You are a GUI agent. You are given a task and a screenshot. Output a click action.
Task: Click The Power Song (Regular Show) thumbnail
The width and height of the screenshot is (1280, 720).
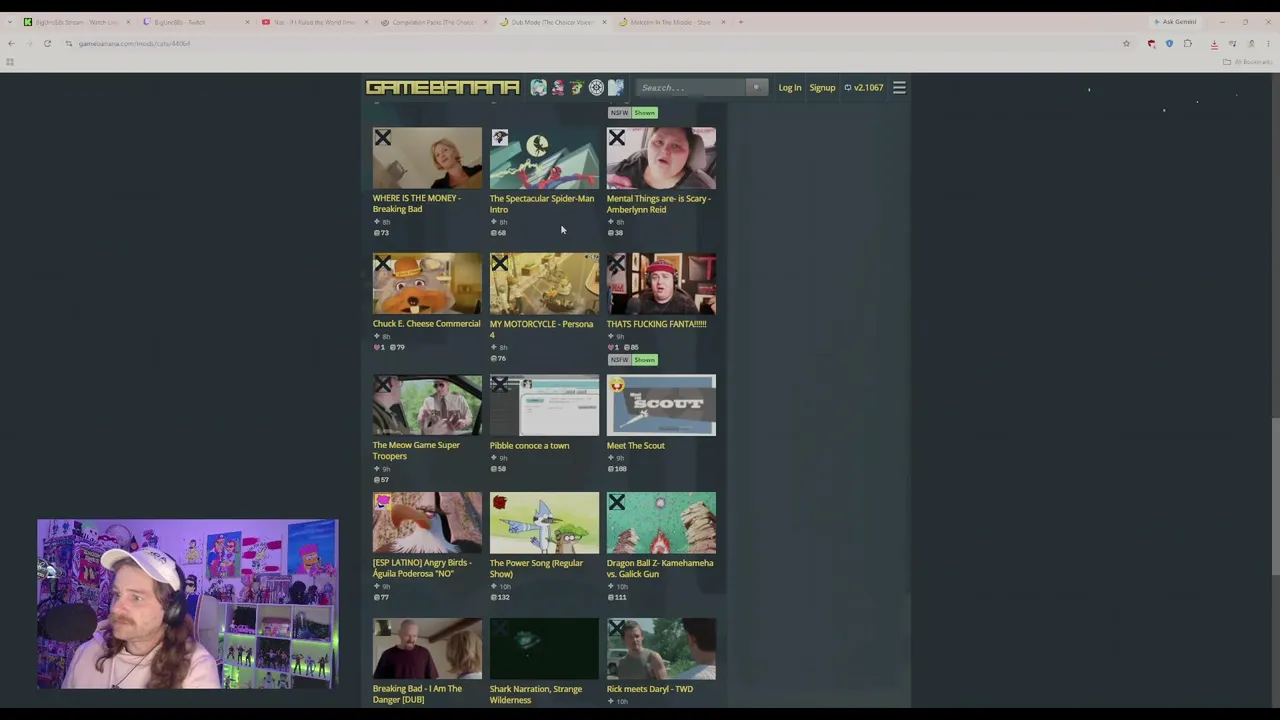(x=544, y=522)
